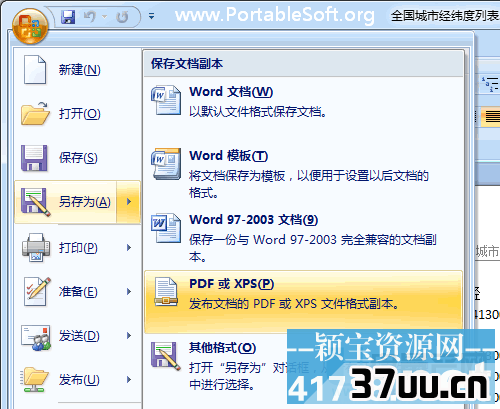The image size is (500, 409).
Task: Select the 打开(O) menu entry
Action: 78,114
